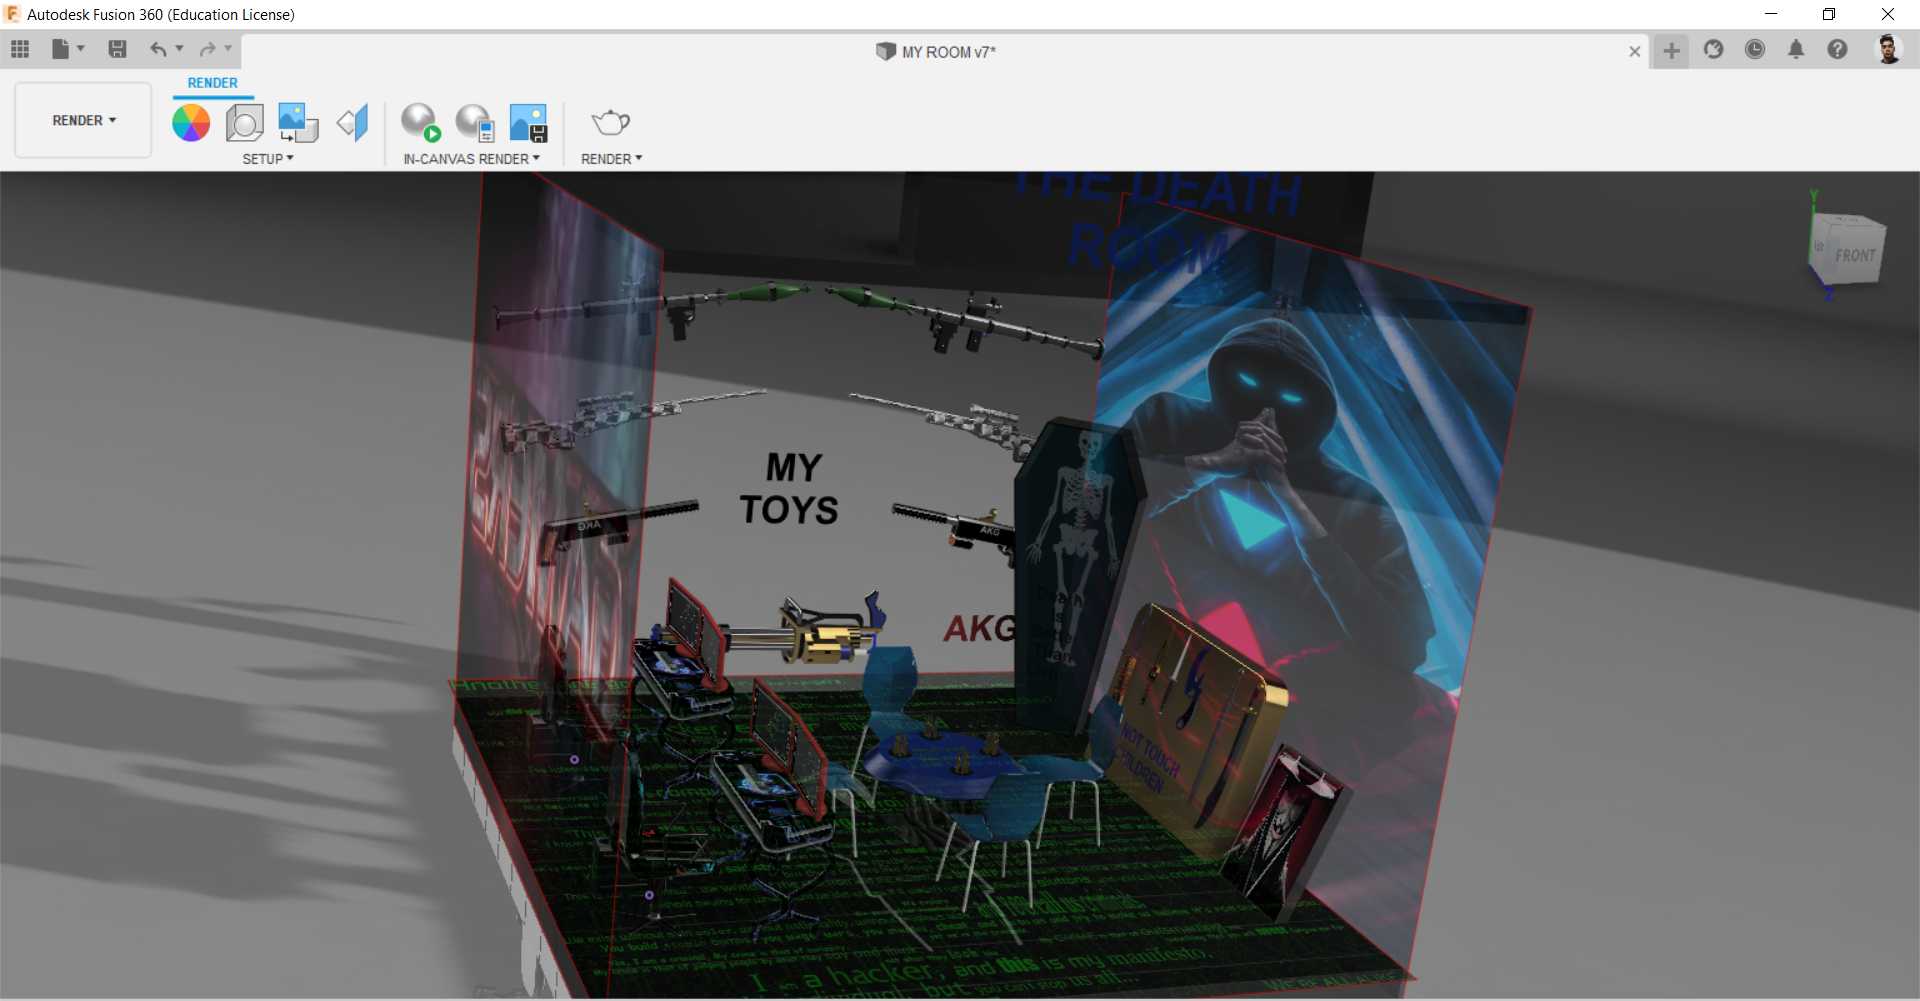Viewport: 1920px width, 1001px height.
Task: Save the document with the floppy icon
Action: point(117,49)
